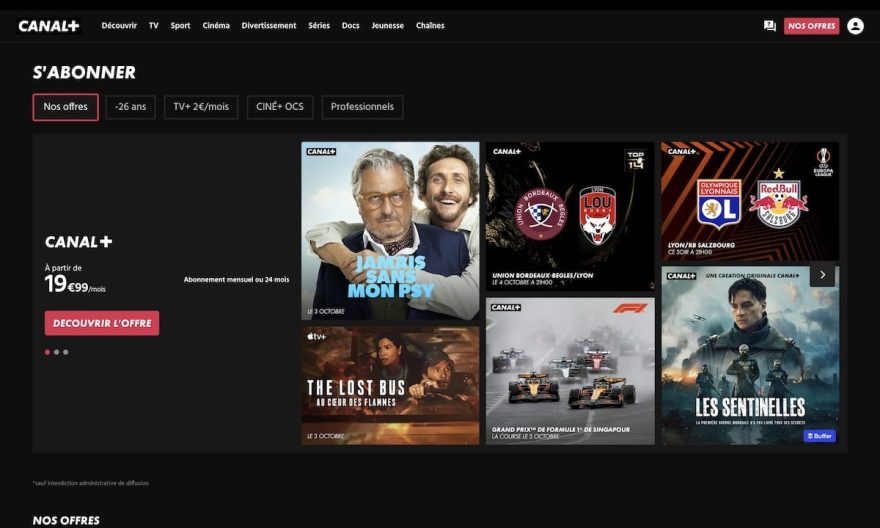Open the Jamais Sans Mon Psy poster
Screen dimensions: 880x528
pos(390,231)
